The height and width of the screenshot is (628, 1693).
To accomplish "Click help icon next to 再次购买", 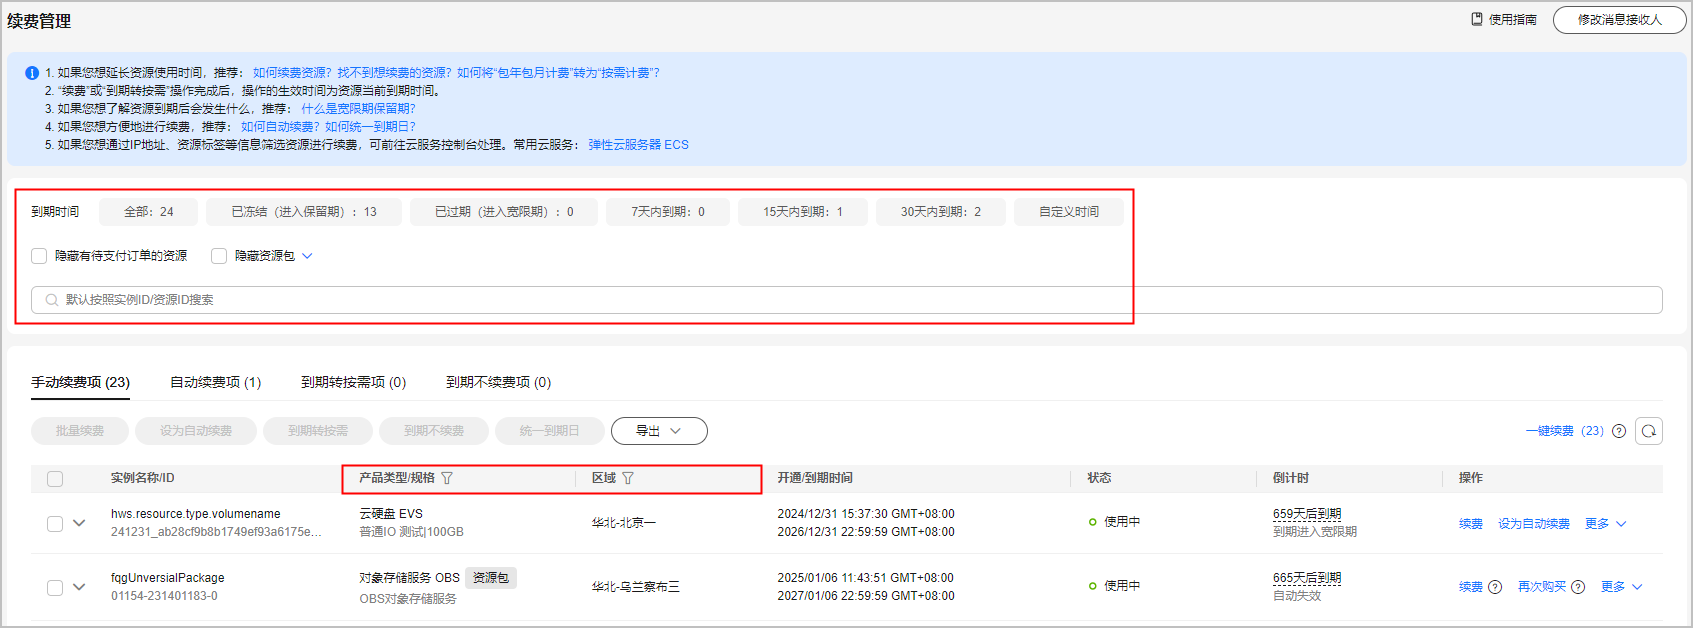I will [1578, 587].
